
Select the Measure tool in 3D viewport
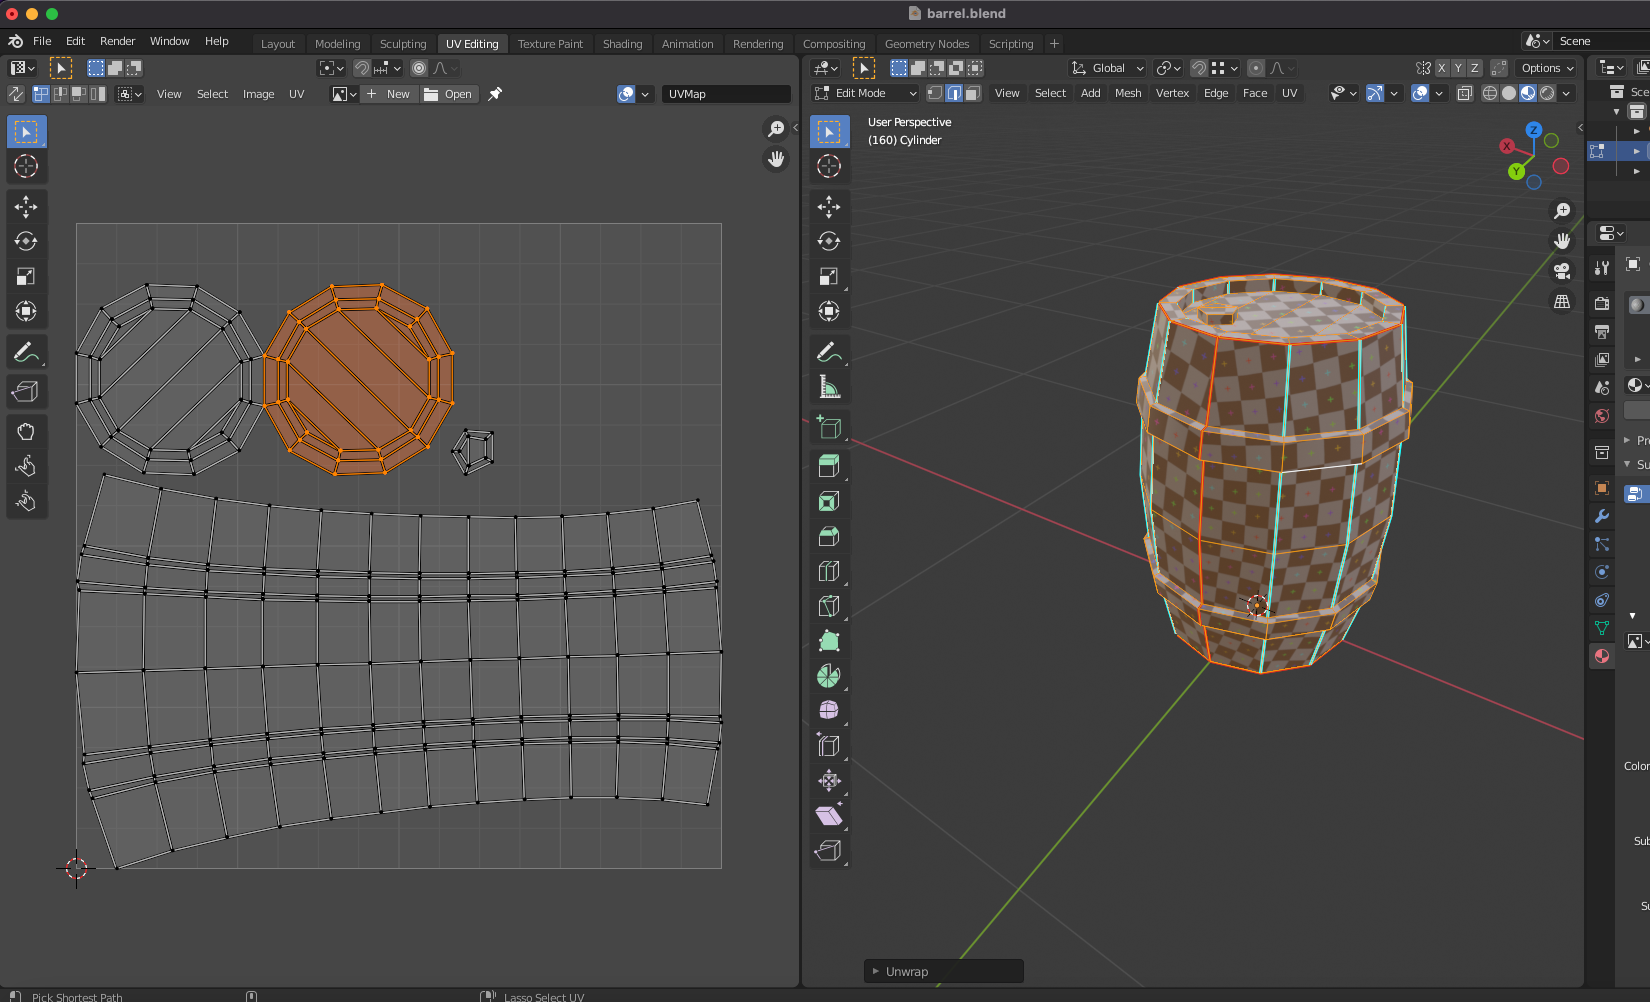coord(829,387)
